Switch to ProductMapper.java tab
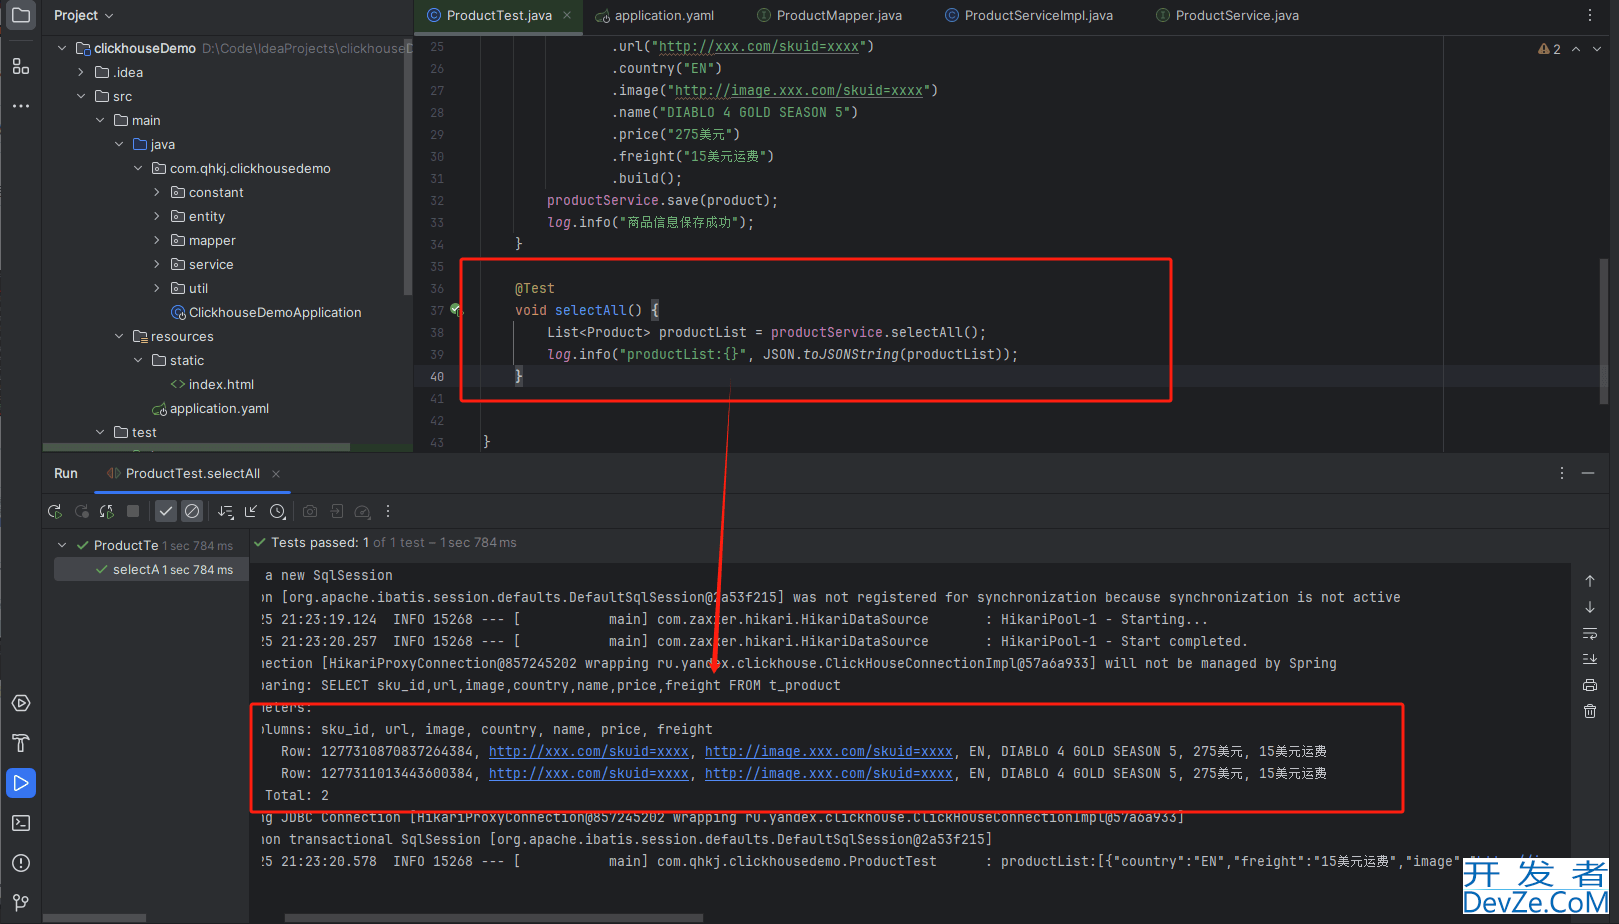 coord(829,15)
